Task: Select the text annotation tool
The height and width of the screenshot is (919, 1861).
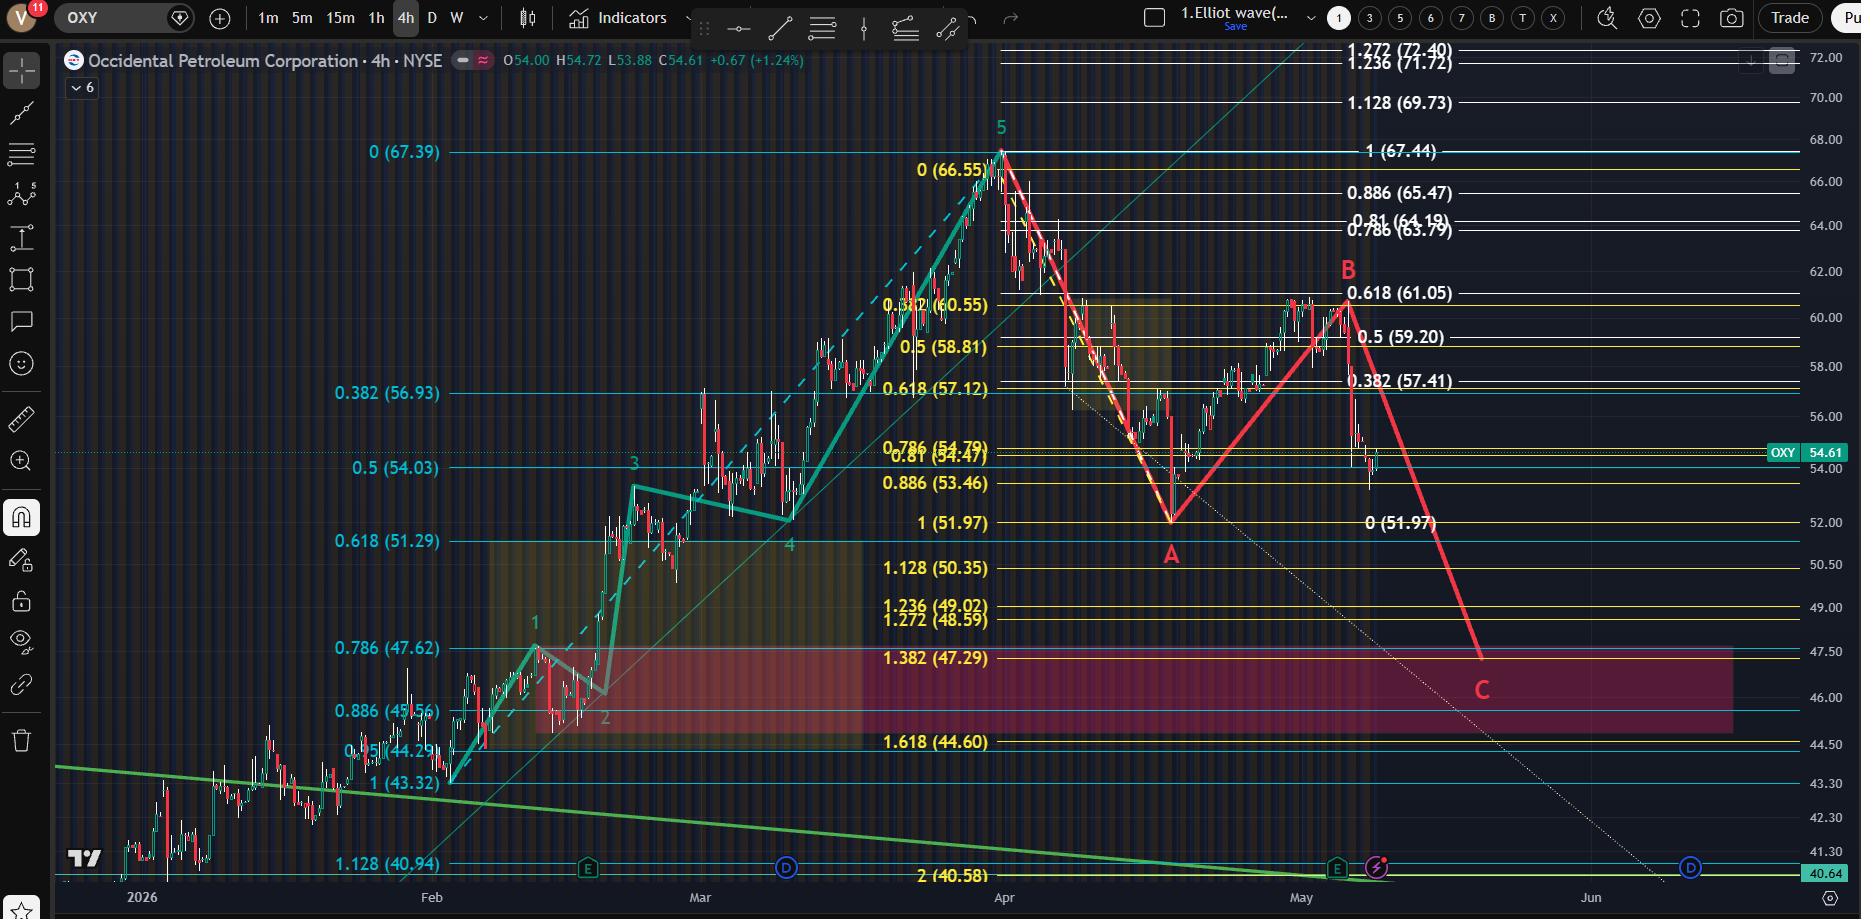Action: [21, 321]
